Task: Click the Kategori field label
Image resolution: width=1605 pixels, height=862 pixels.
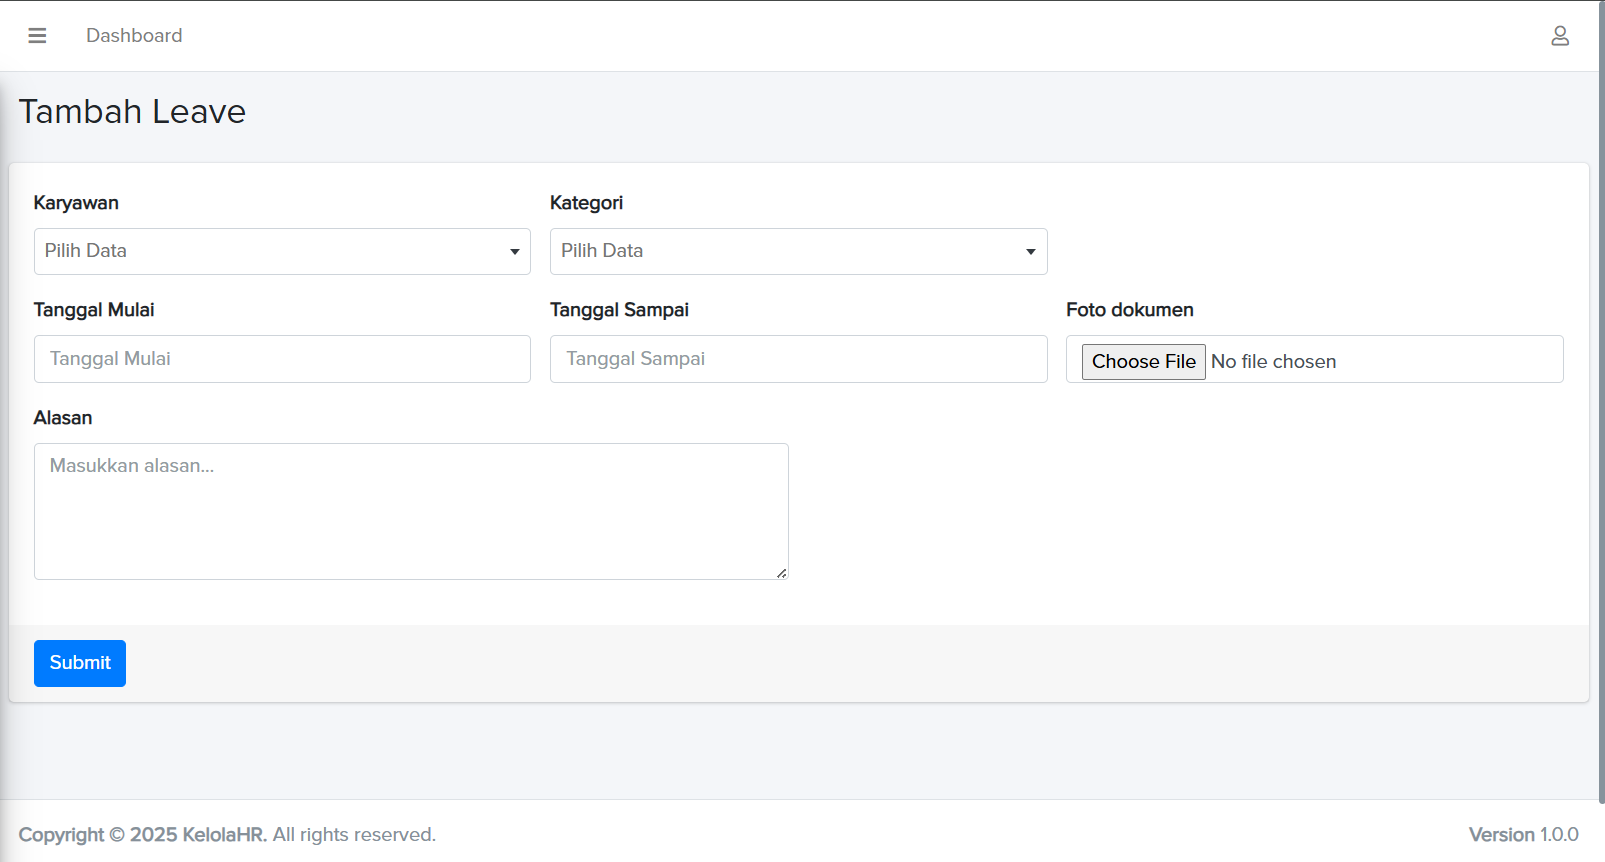Action: (586, 203)
